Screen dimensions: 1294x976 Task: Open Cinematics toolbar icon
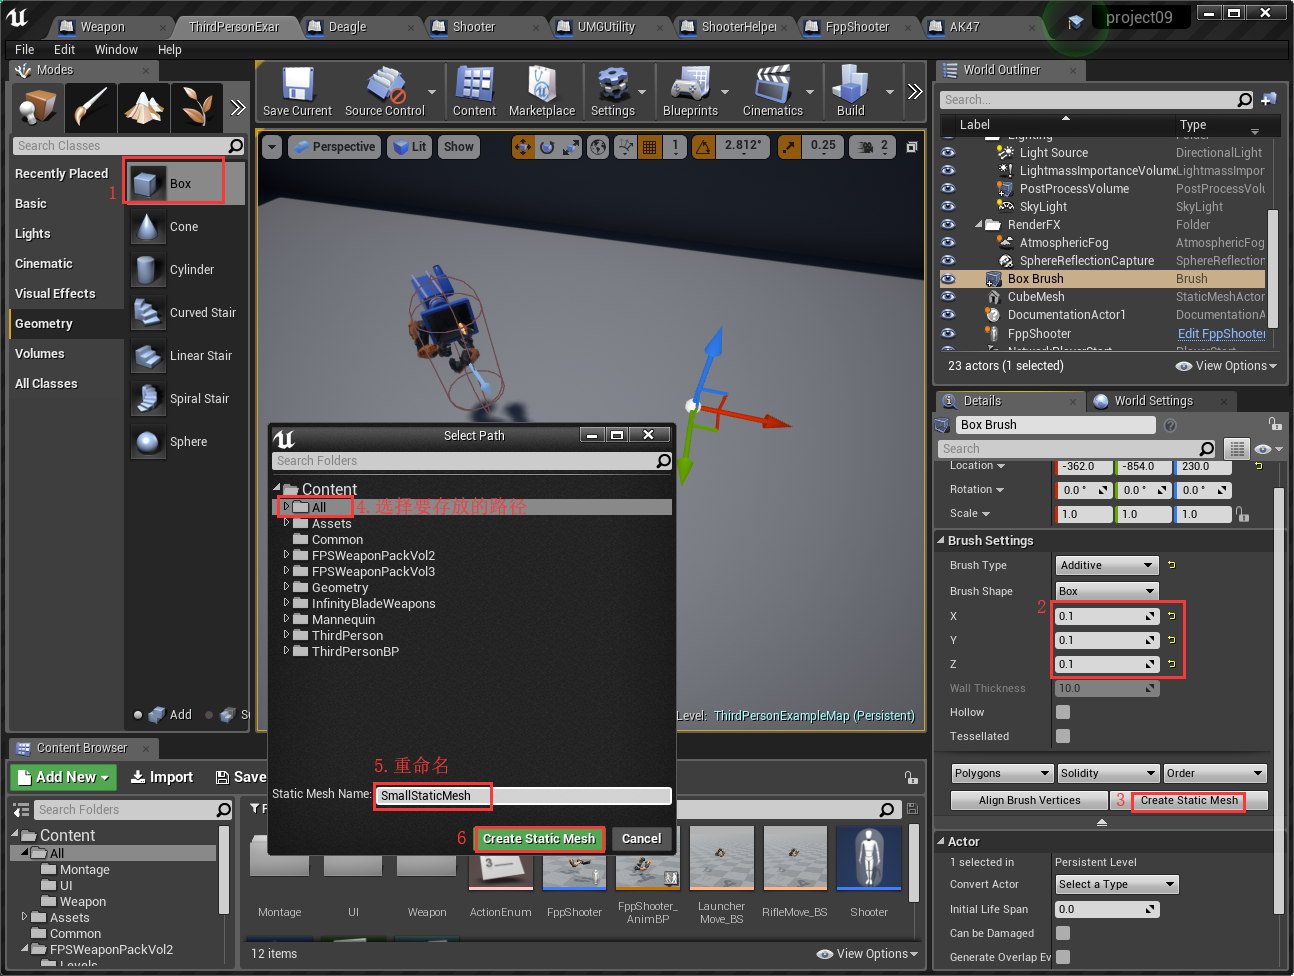pyautogui.click(x=773, y=91)
